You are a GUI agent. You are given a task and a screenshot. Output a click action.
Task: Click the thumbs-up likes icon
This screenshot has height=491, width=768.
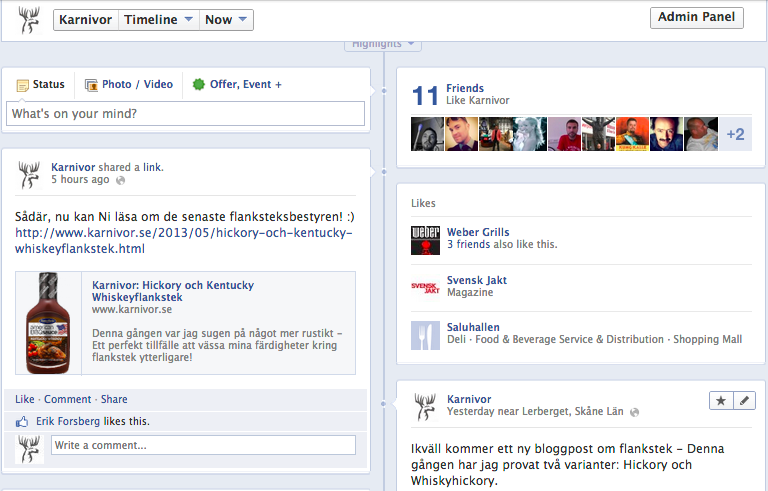pyautogui.click(x=22, y=421)
